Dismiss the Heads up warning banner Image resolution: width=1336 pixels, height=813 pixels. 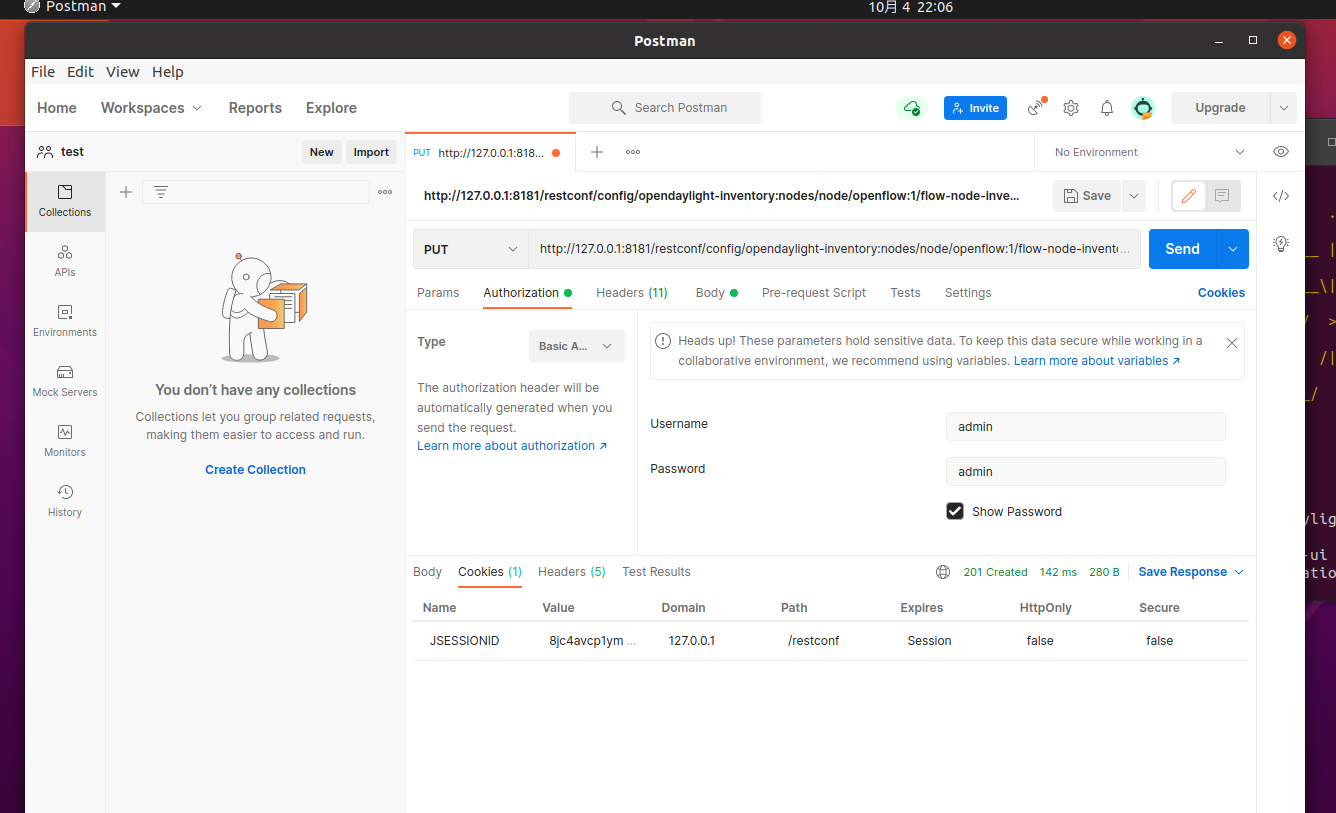click(1232, 342)
